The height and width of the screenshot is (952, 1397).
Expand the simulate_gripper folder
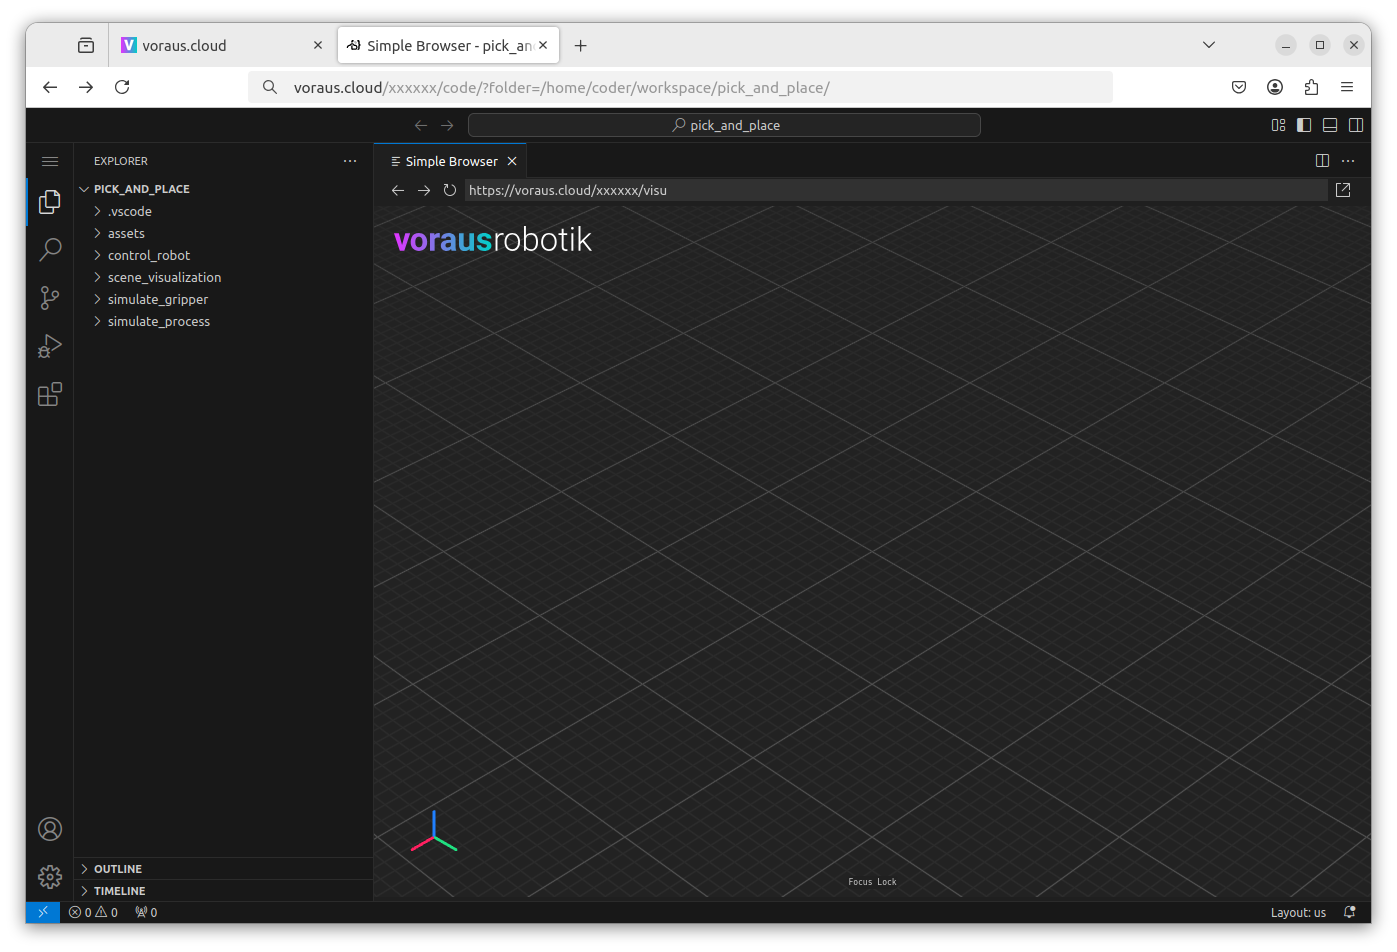point(223,299)
